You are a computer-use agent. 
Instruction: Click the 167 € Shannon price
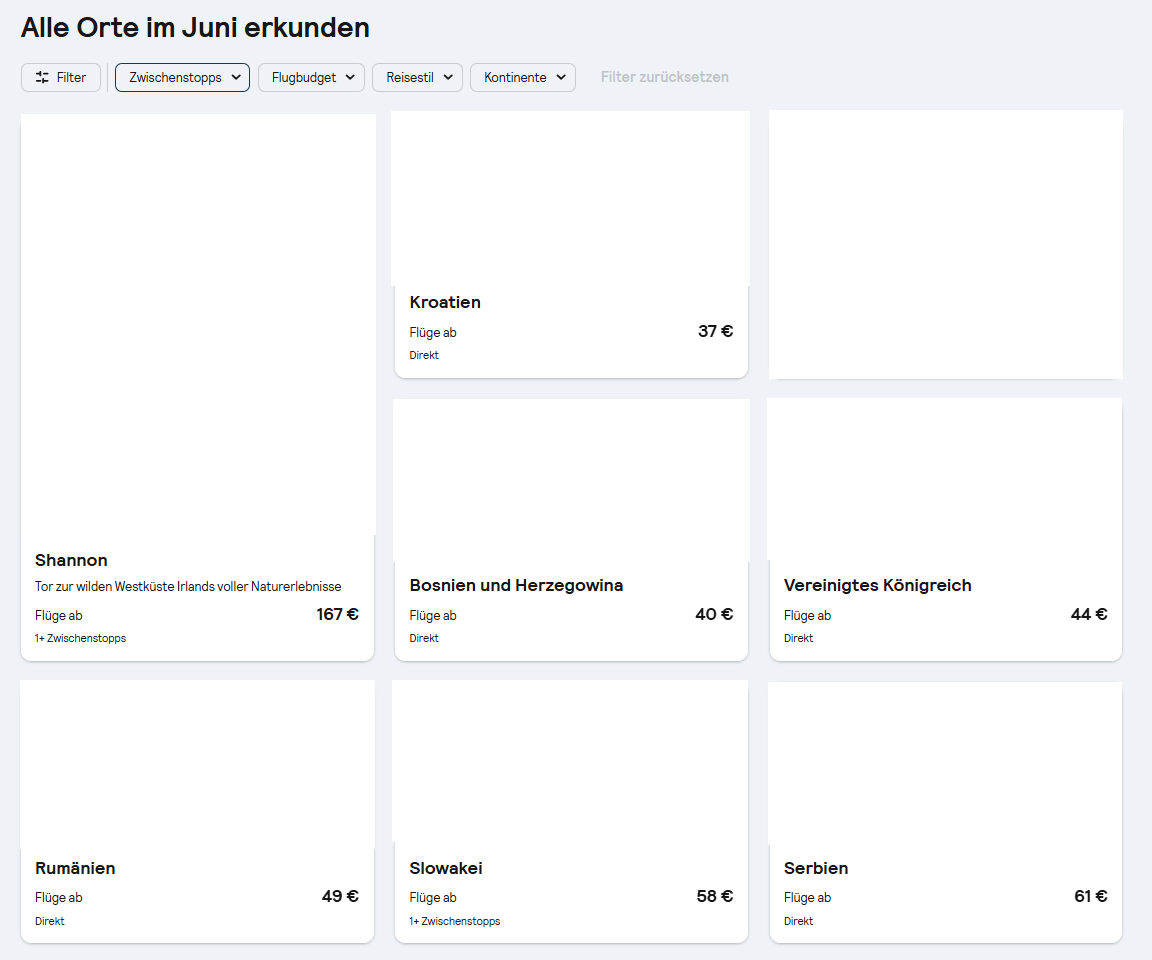[337, 614]
